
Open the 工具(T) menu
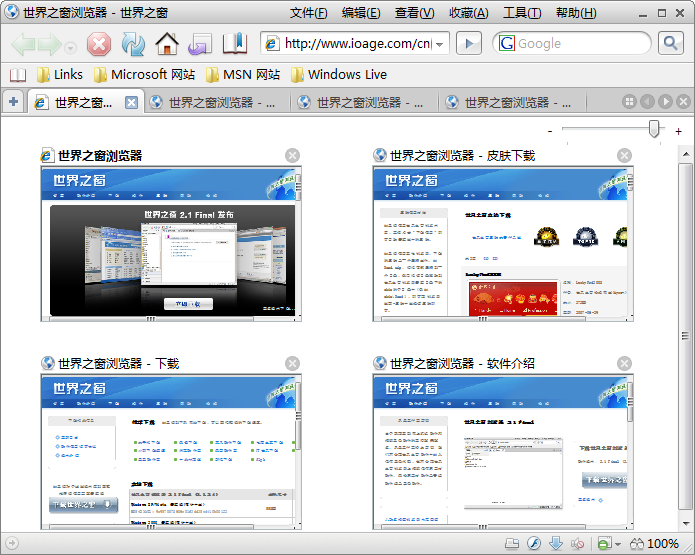pyautogui.click(x=522, y=13)
